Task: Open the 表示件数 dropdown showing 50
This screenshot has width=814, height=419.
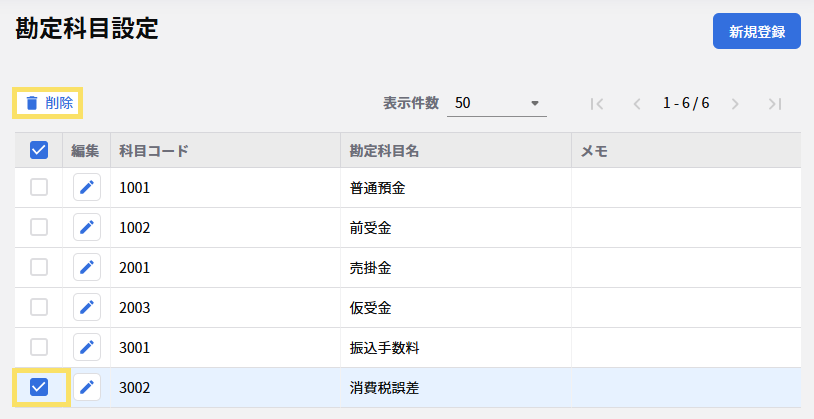Action: (x=496, y=103)
